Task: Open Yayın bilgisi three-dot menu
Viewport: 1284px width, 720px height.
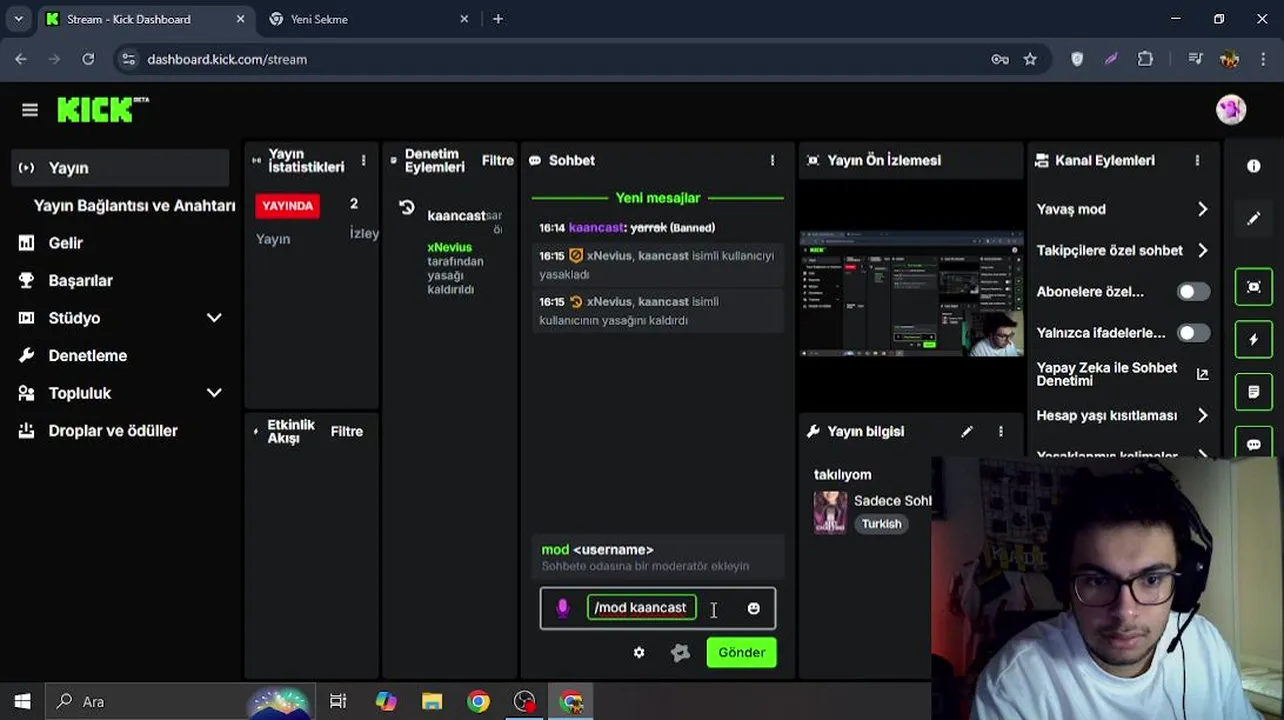Action: click(x=1000, y=431)
